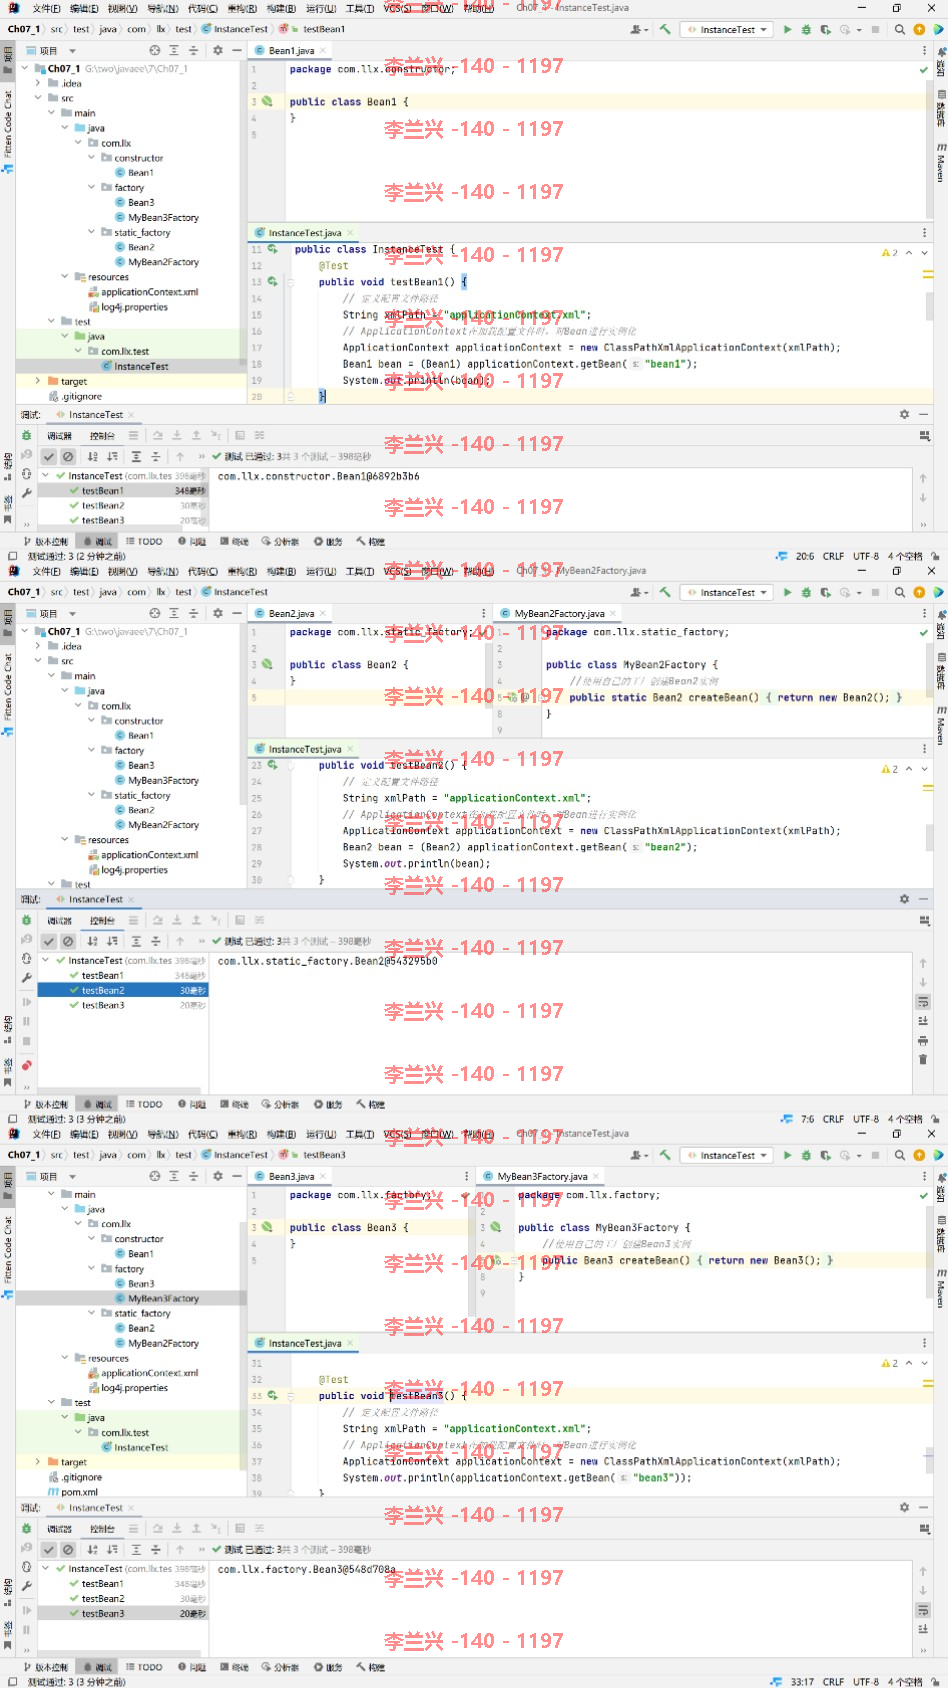
Task: Select InstanceTest in top window project tree
Action: [135, 366]
